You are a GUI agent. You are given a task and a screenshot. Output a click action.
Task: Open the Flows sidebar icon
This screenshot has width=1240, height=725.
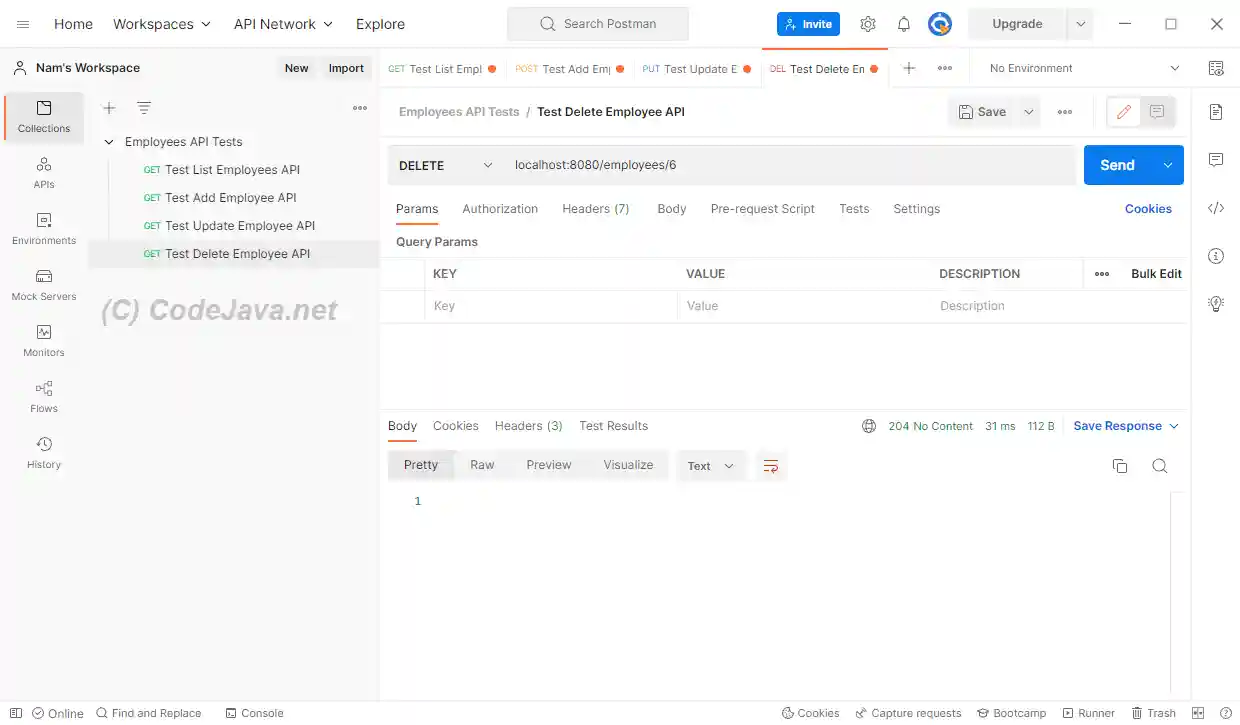click(43, 396)
